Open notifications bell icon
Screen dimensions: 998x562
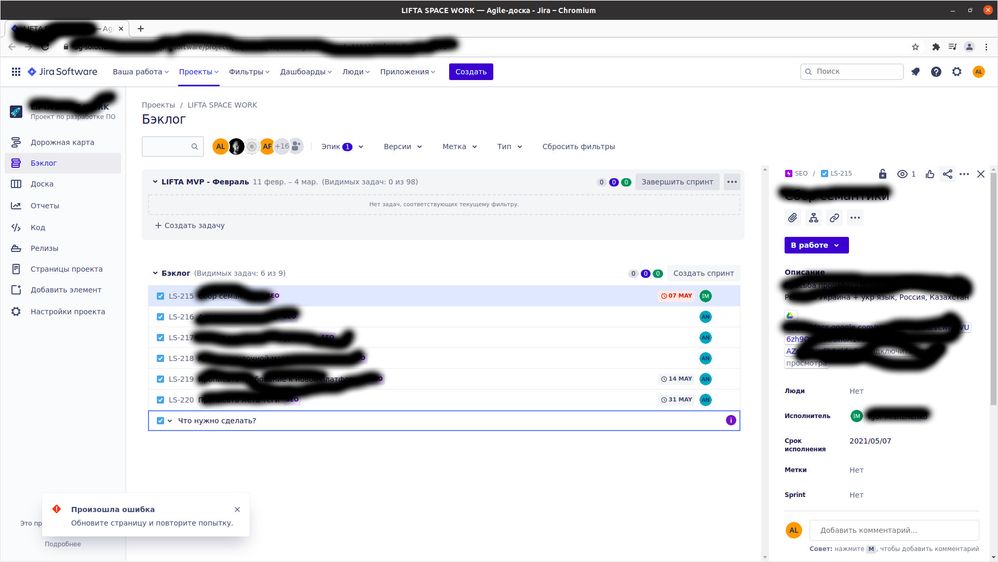click(x=915, y=72)
